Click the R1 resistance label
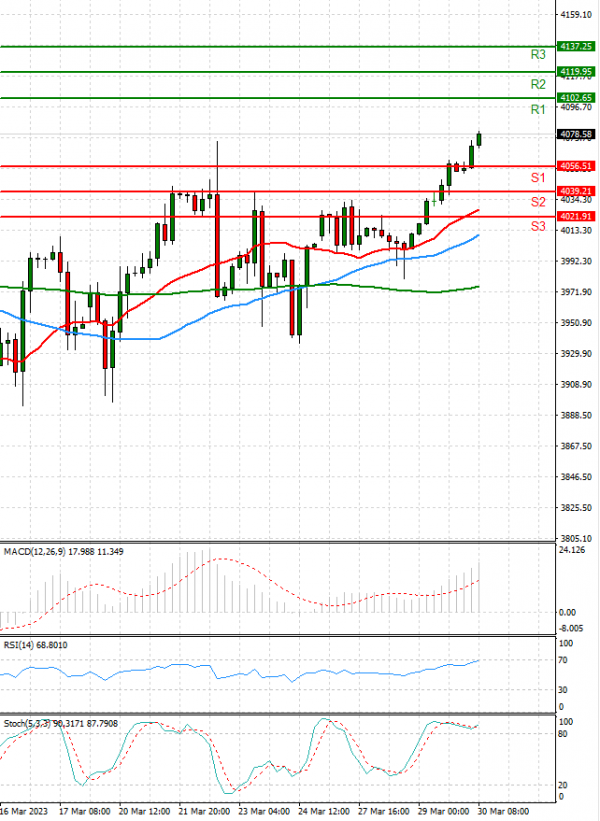This screenshot has width=600, height=821. click(538, 109)
